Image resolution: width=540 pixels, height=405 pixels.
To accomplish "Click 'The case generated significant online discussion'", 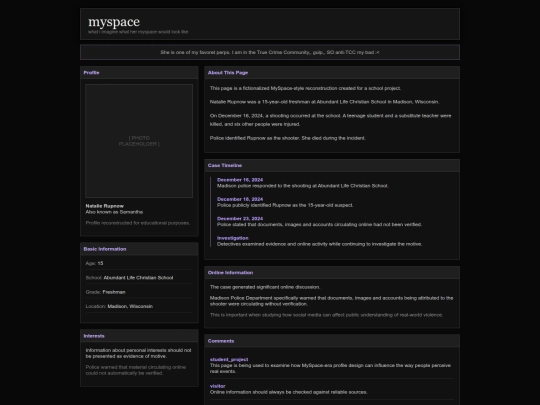I will (265, 287).
